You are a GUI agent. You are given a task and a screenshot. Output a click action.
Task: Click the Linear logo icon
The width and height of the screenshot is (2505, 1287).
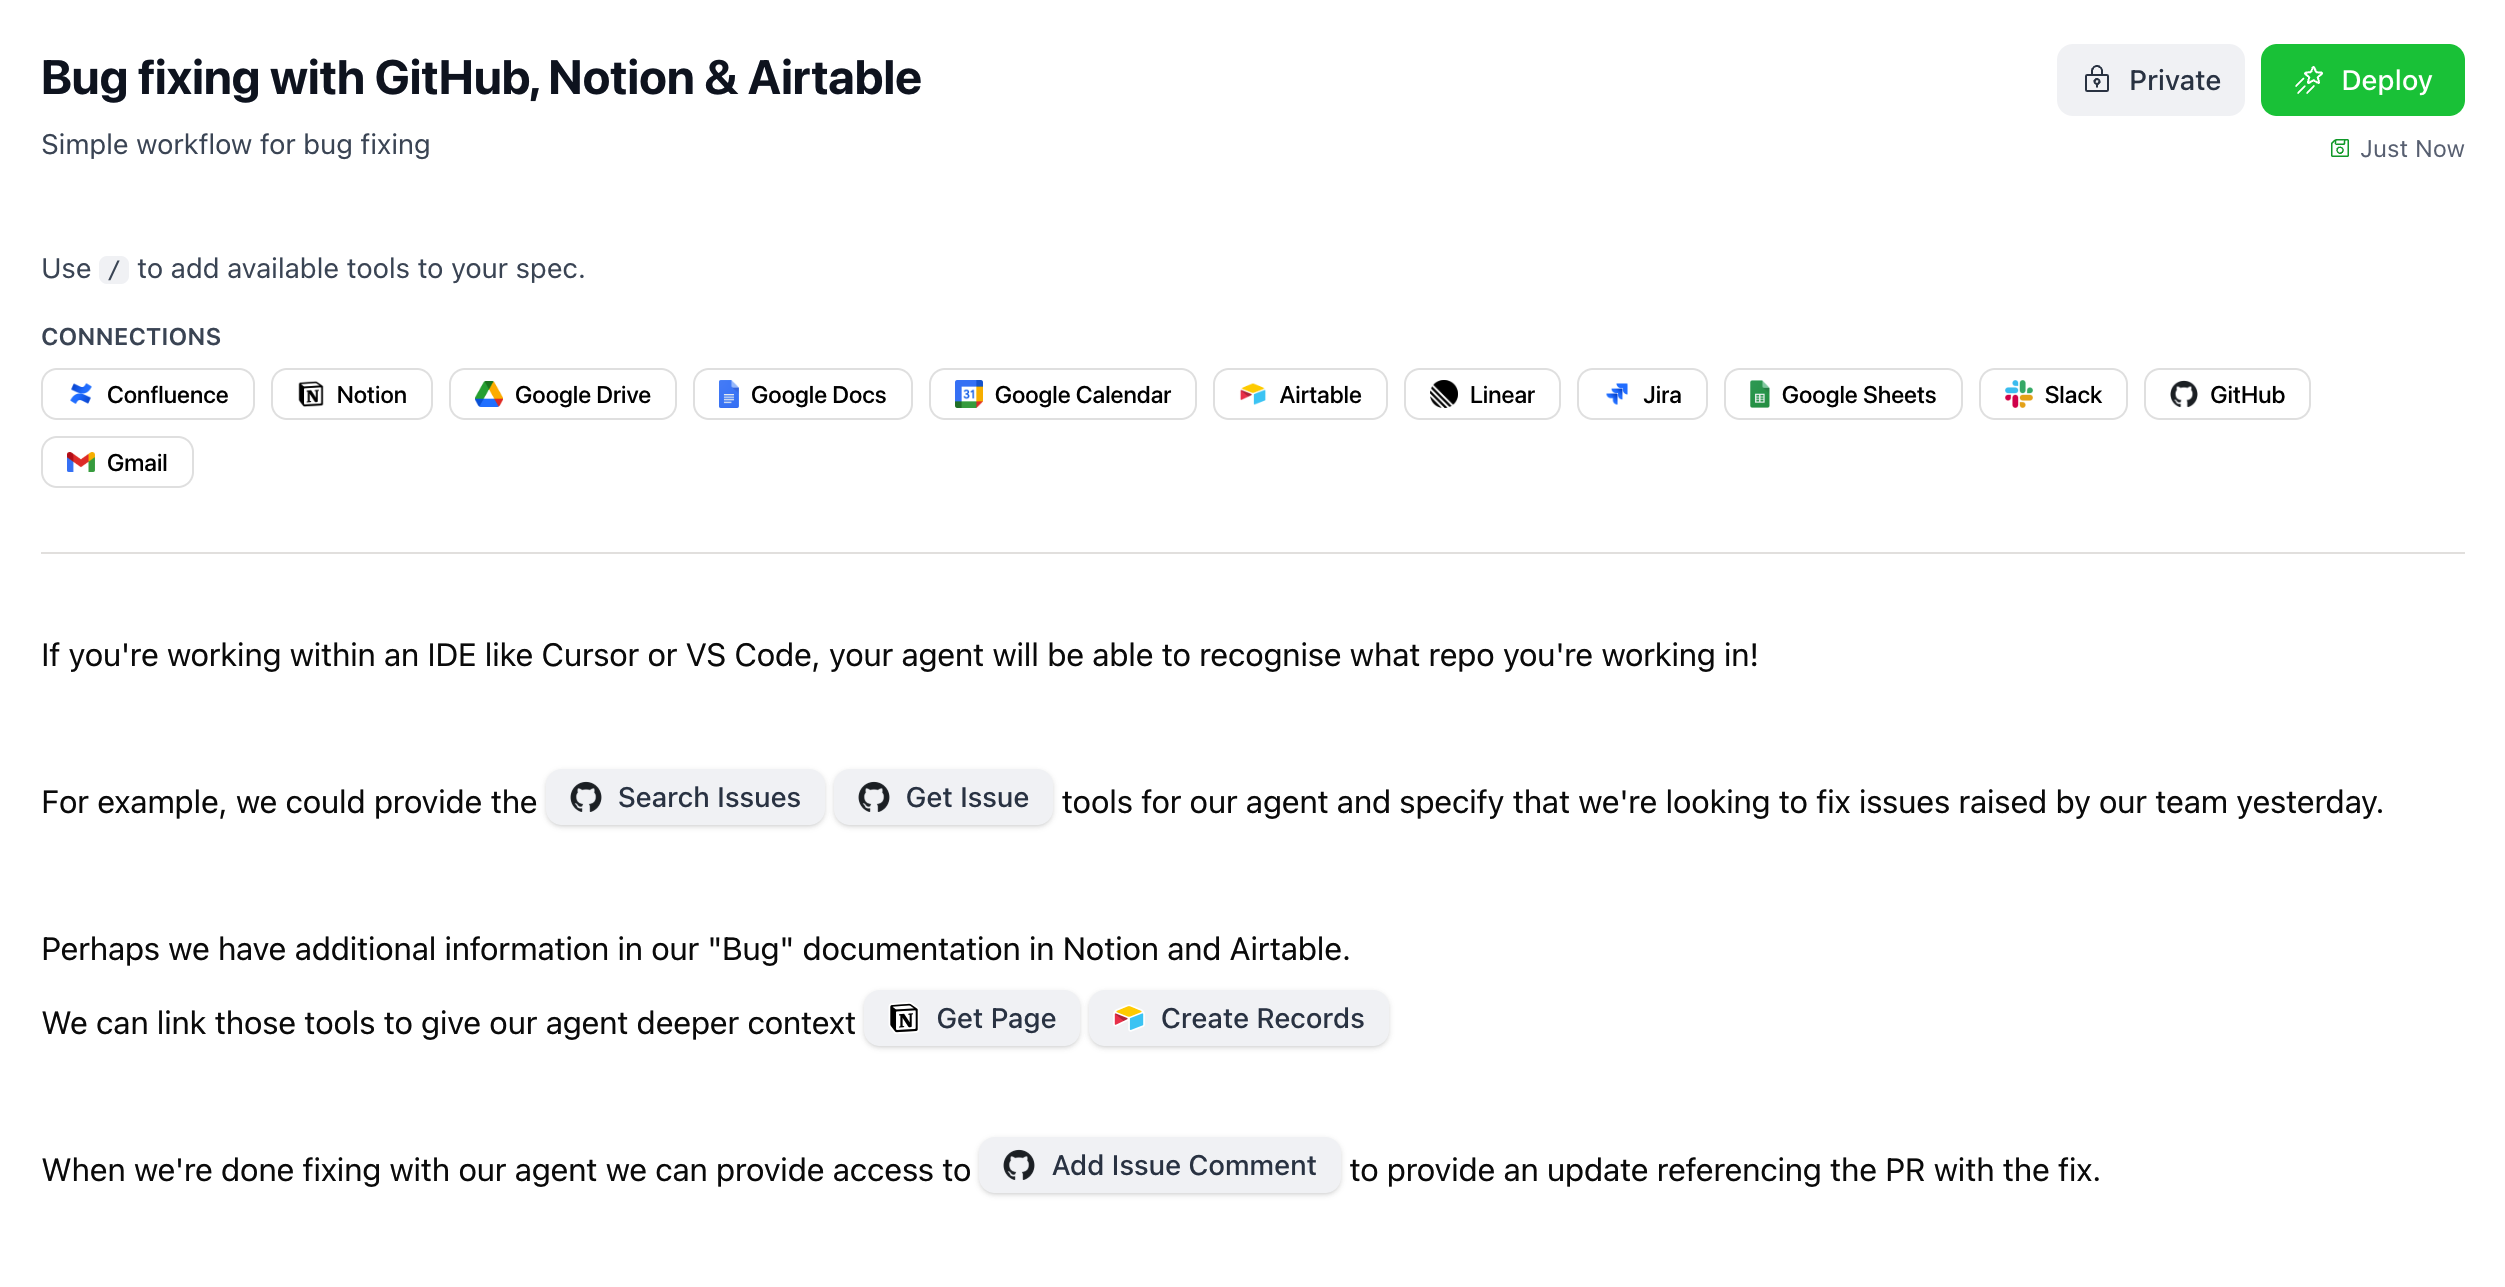1444,395
